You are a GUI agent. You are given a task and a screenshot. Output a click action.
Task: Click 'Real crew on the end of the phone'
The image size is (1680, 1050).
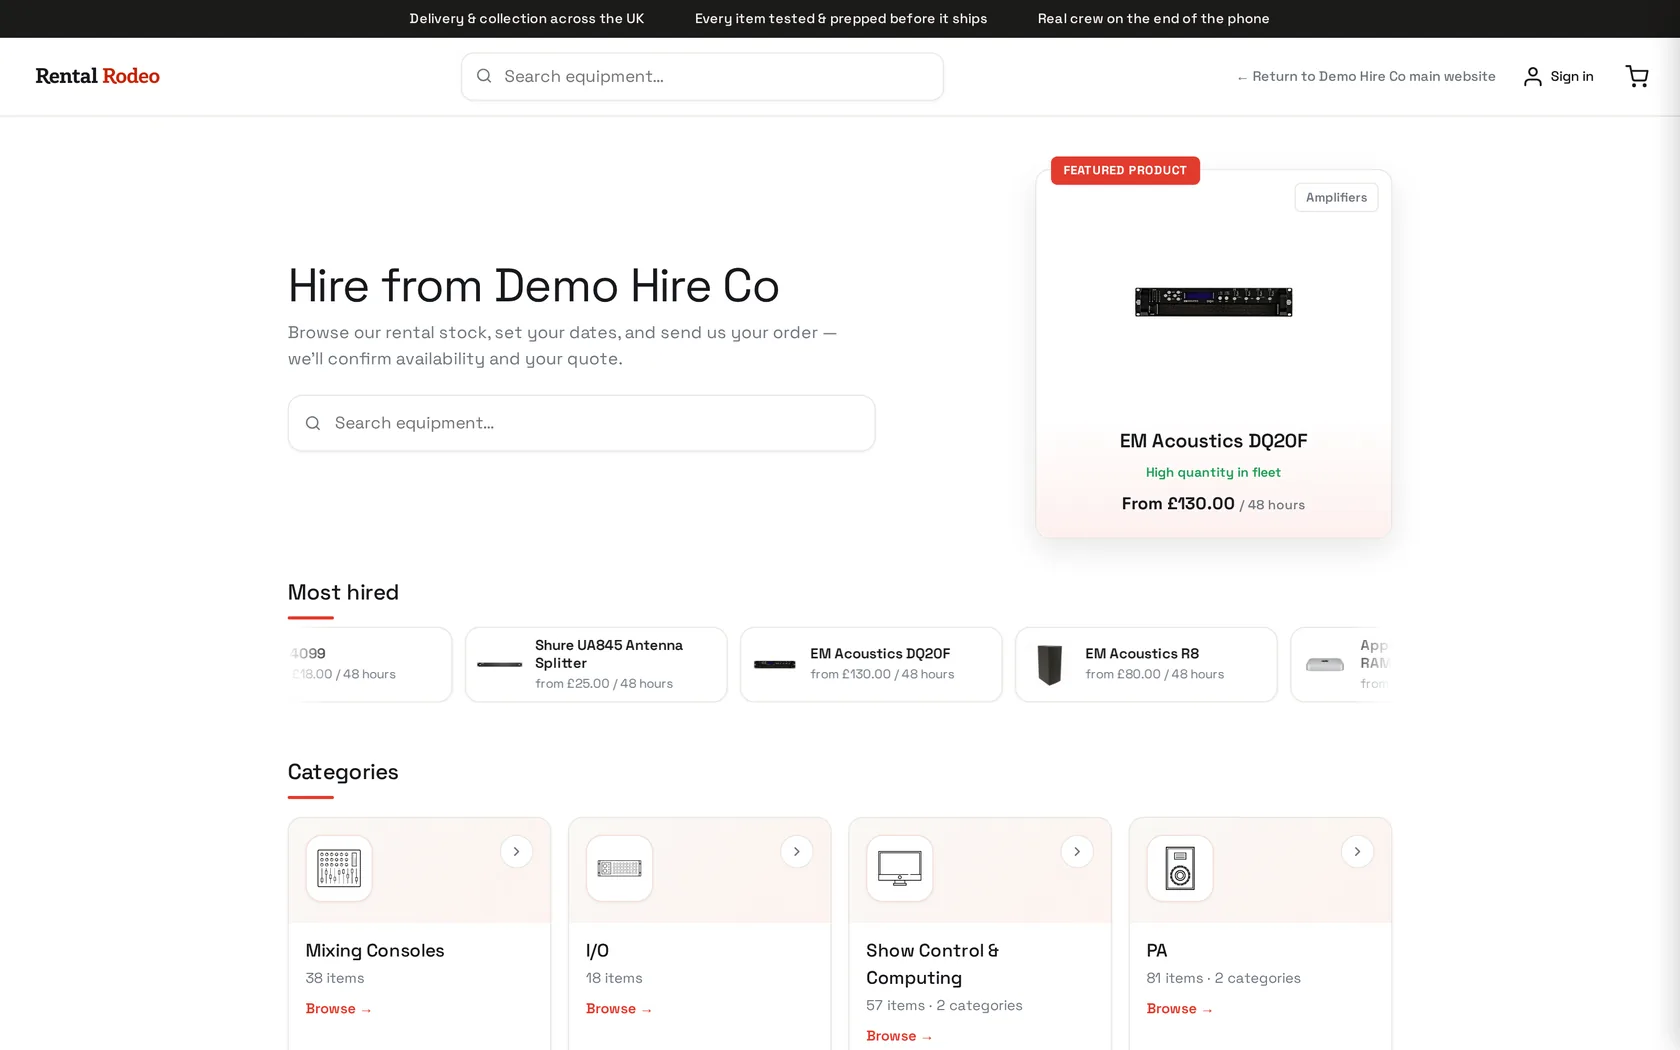(x=1153, y=18)
